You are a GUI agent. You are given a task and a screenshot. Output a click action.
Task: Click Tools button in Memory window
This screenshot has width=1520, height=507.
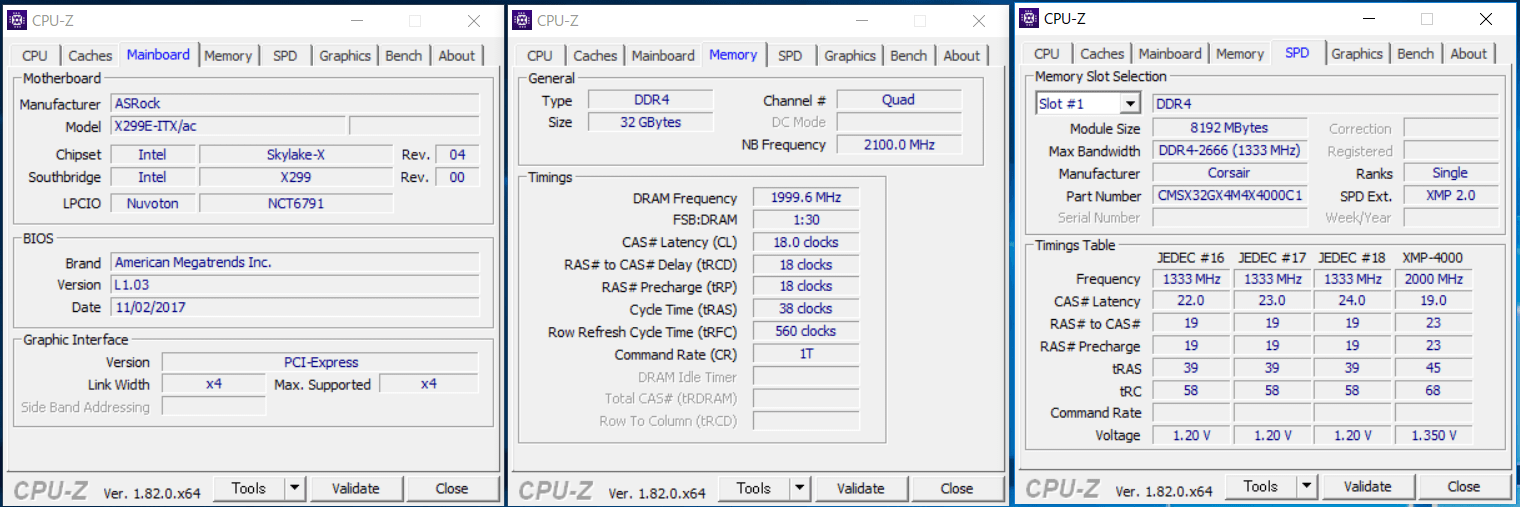pyautogui.click(x=754, y=488)
